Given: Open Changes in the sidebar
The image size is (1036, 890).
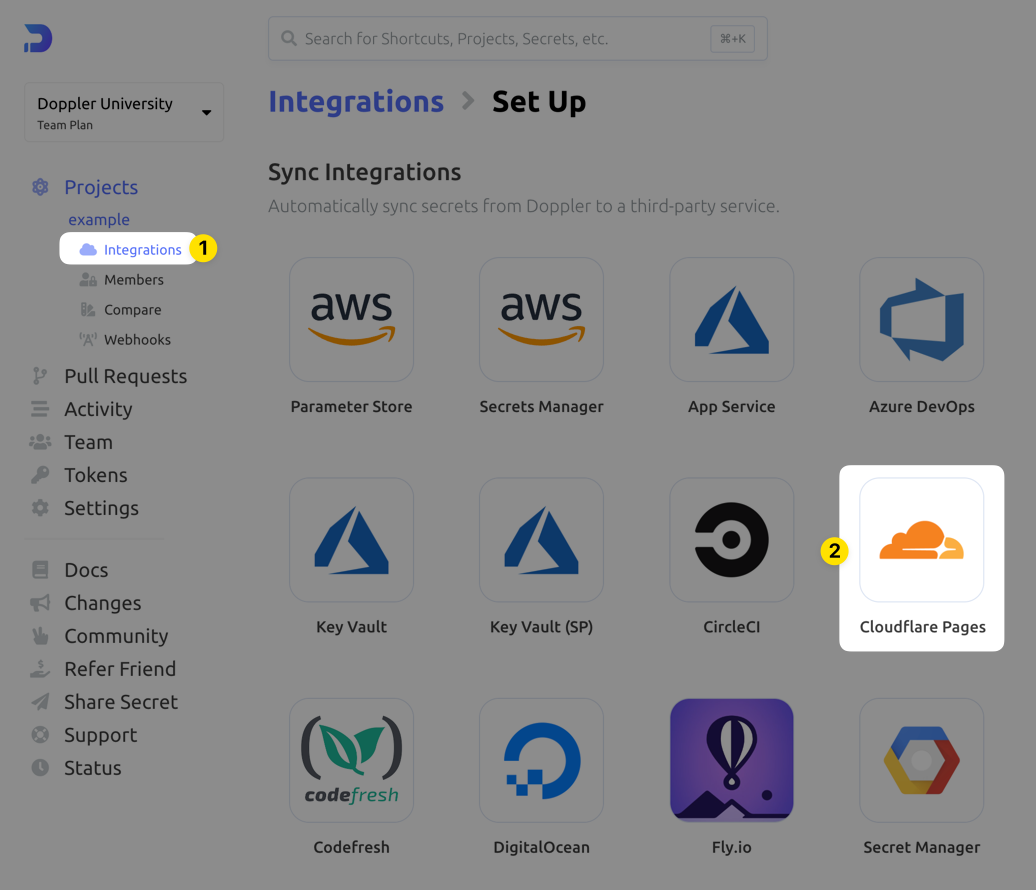Looking at the screenshot, I should coord(102,603).
